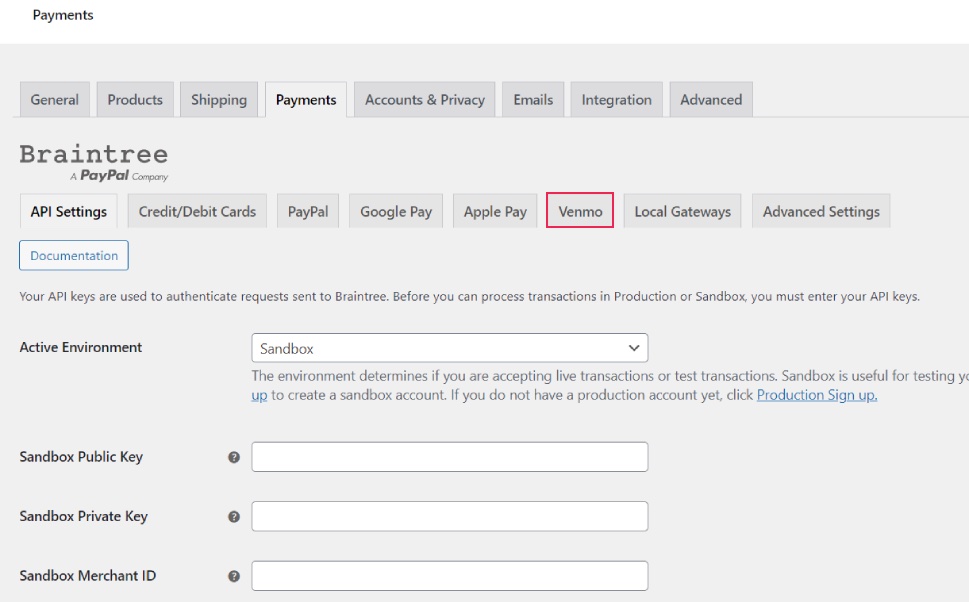
Task: Open the Active Environment dropdown
Action: tap(449, 348)
